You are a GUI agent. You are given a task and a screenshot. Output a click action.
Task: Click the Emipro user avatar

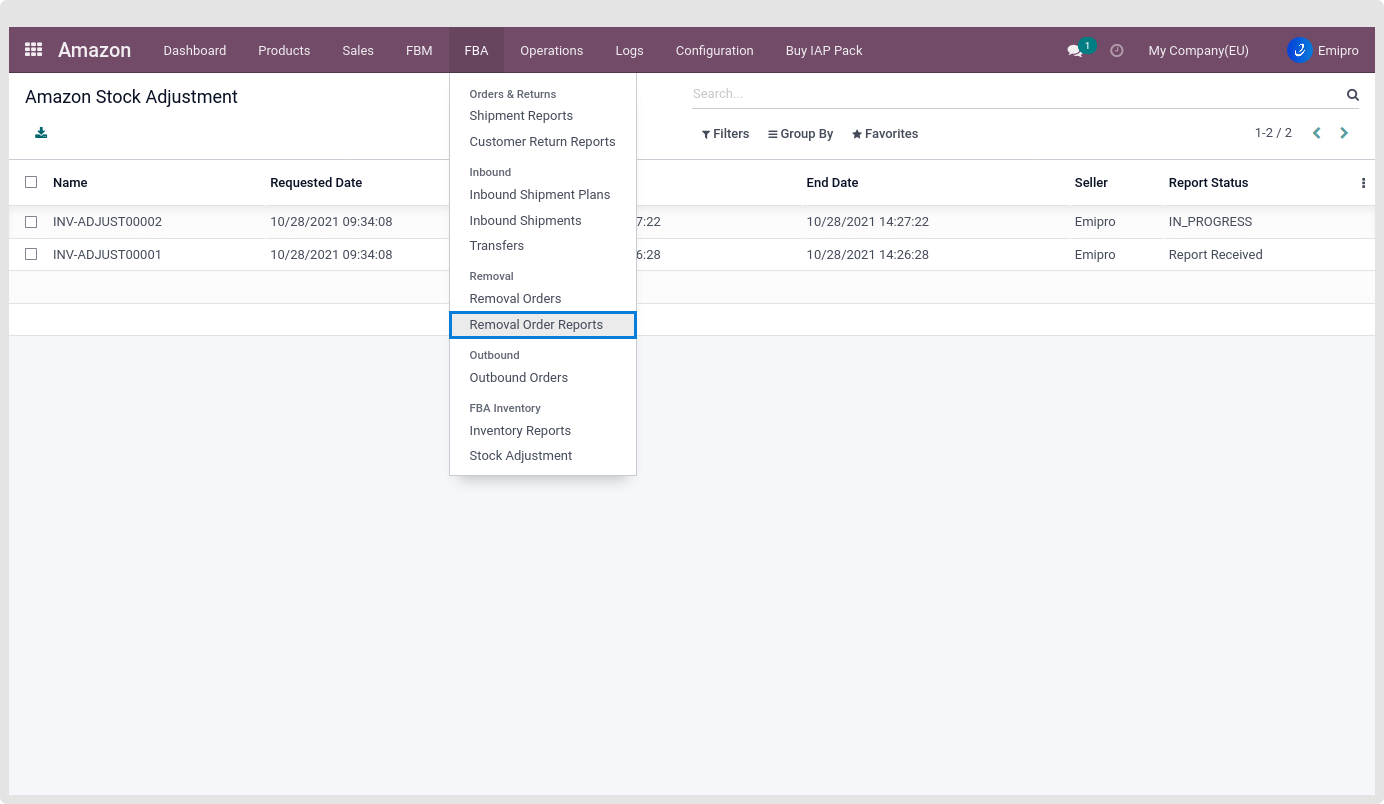[1299, 50]
